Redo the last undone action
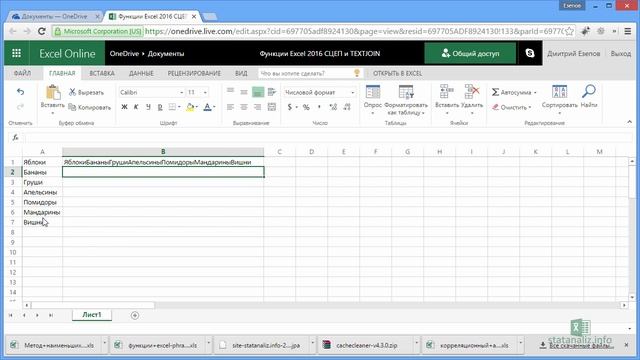640x360 pixels. (20, 107)
